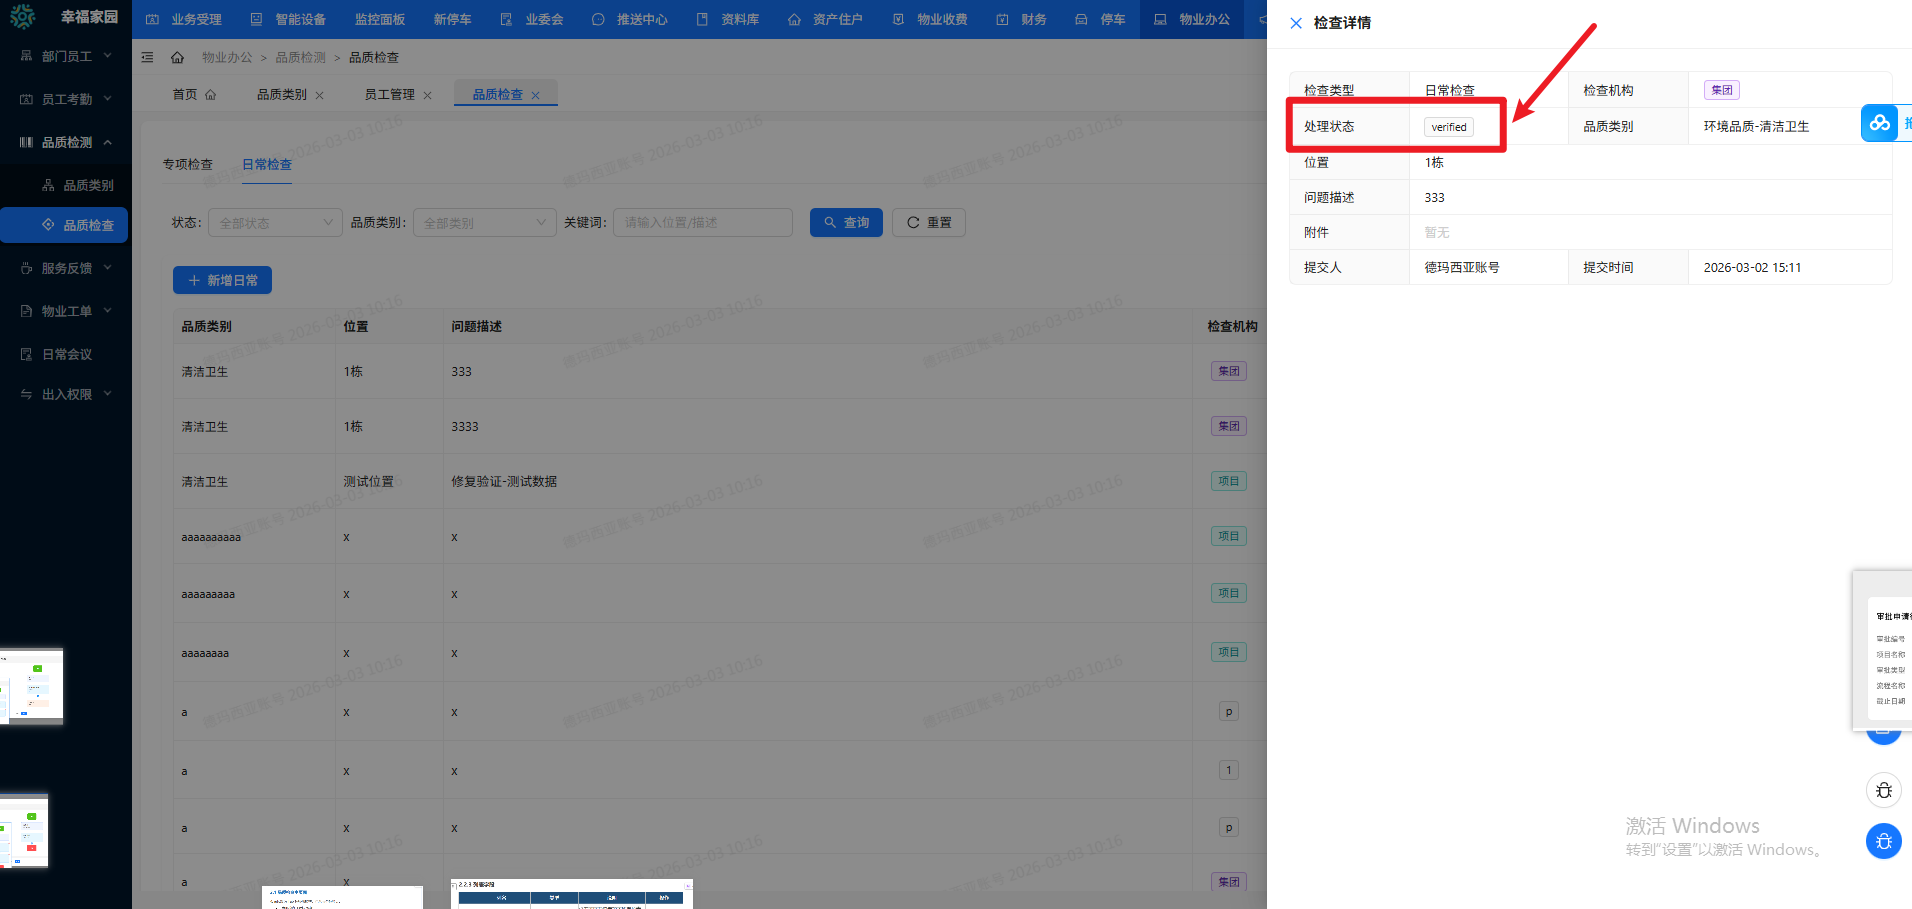1912x909 pixels.
Task: Click the blue bug floating icon
Action: pos(1883,841)
